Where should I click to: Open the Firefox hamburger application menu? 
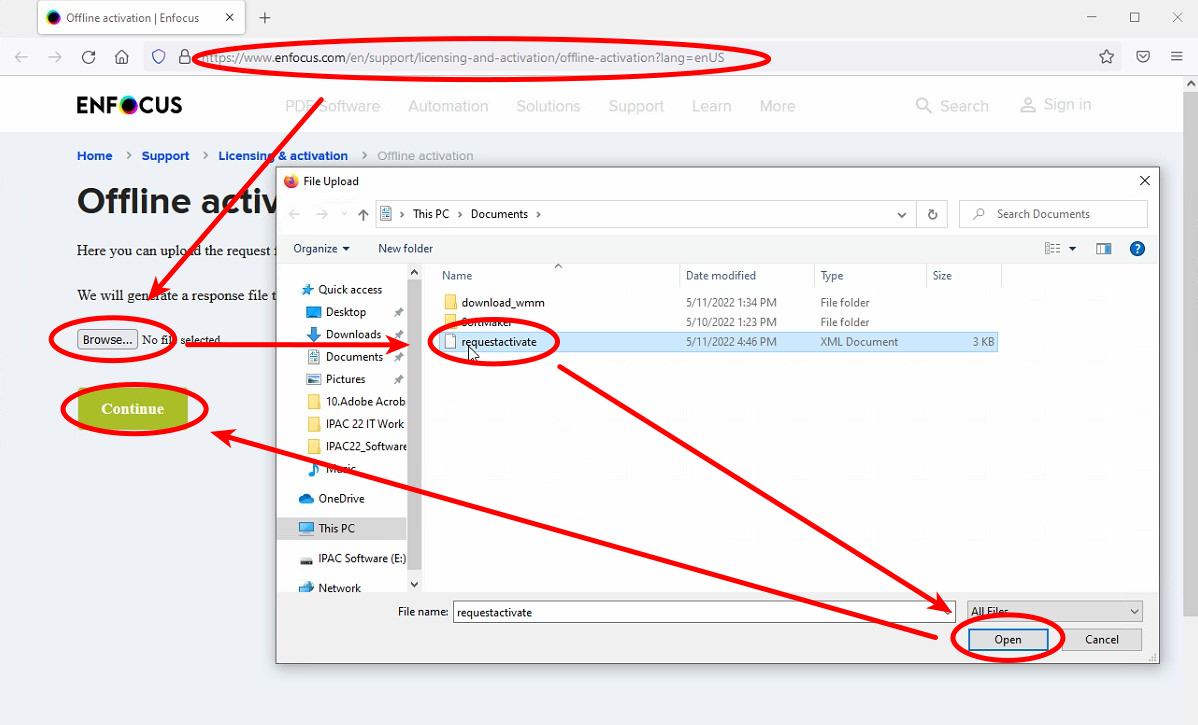click(1177, 57)
